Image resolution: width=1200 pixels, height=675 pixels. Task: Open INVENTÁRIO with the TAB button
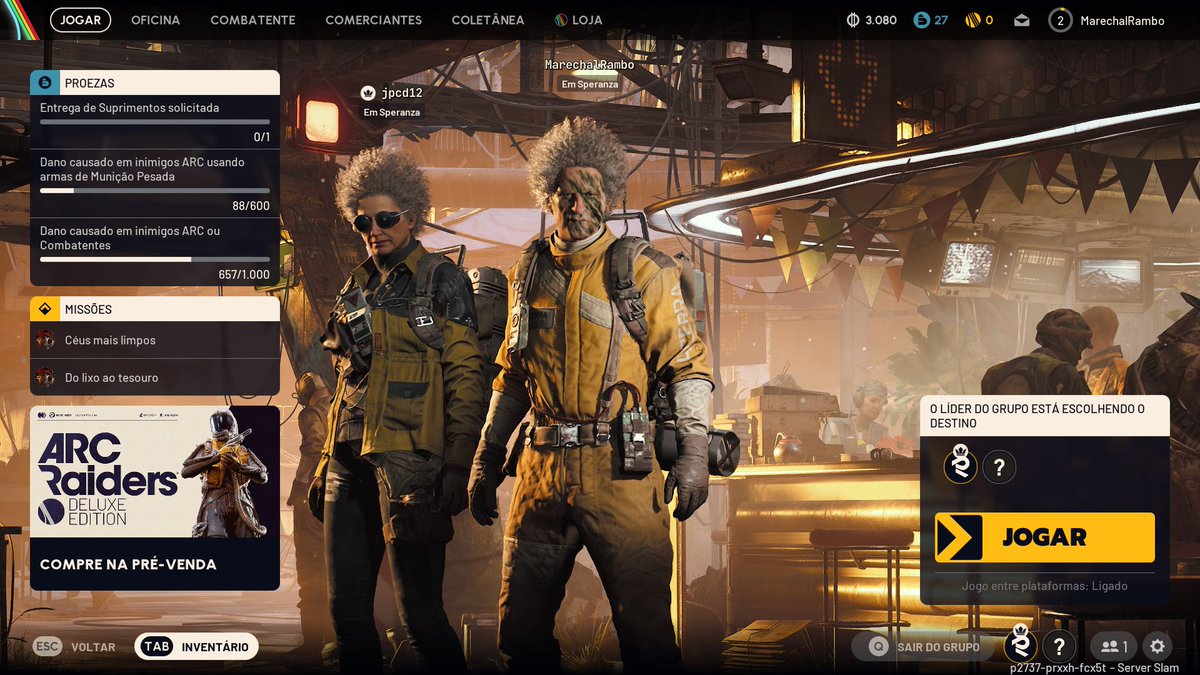point(196,647)
